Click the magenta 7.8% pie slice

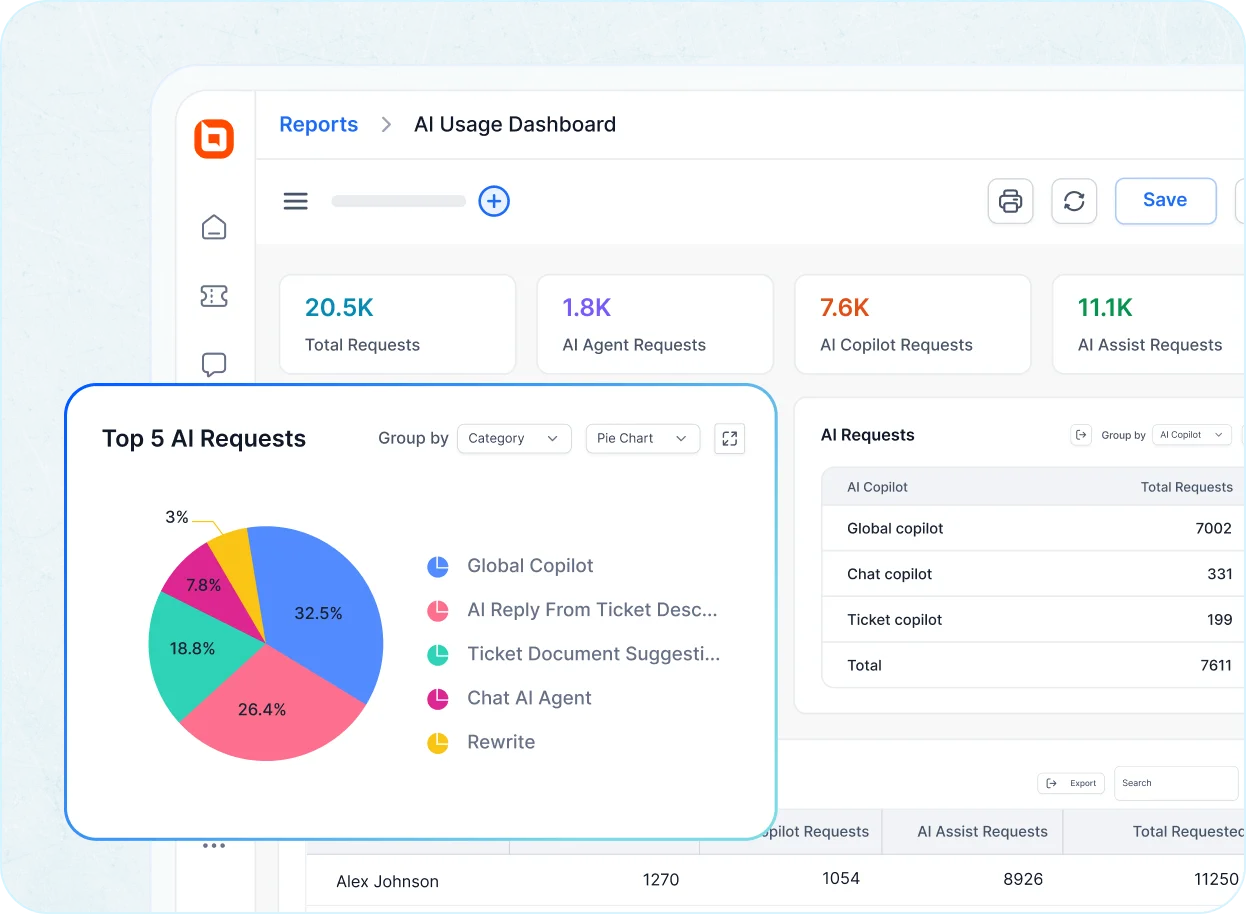click(x=208, y=585)
